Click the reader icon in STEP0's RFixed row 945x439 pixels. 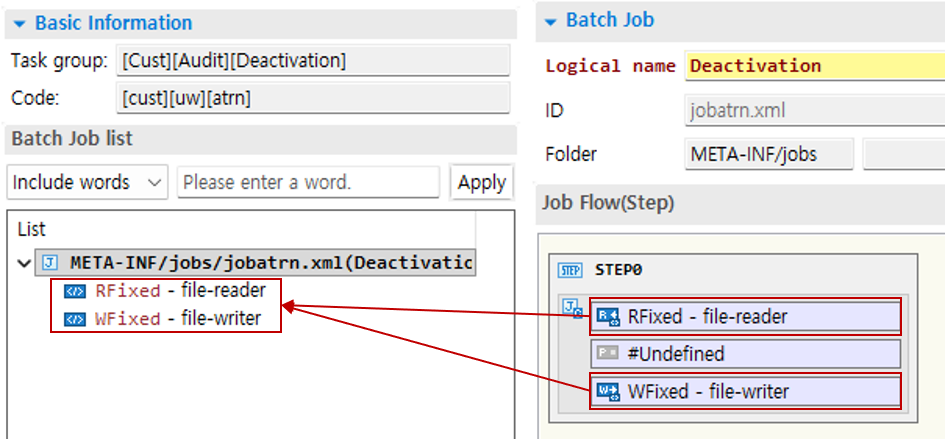click(607, 317)
